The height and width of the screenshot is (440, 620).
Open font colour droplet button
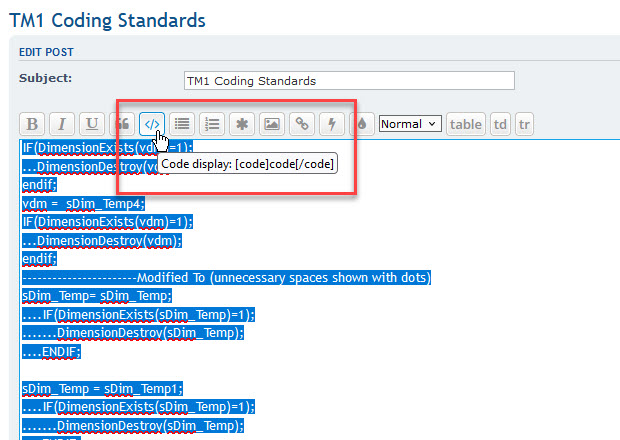362,124
